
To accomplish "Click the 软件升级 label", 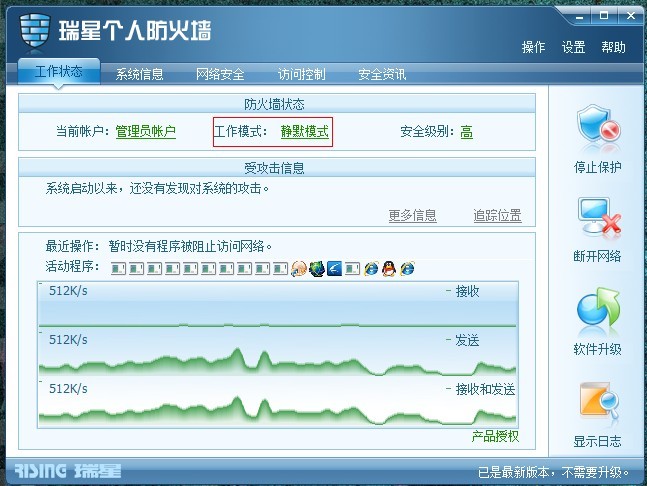I will coord(597,349).
